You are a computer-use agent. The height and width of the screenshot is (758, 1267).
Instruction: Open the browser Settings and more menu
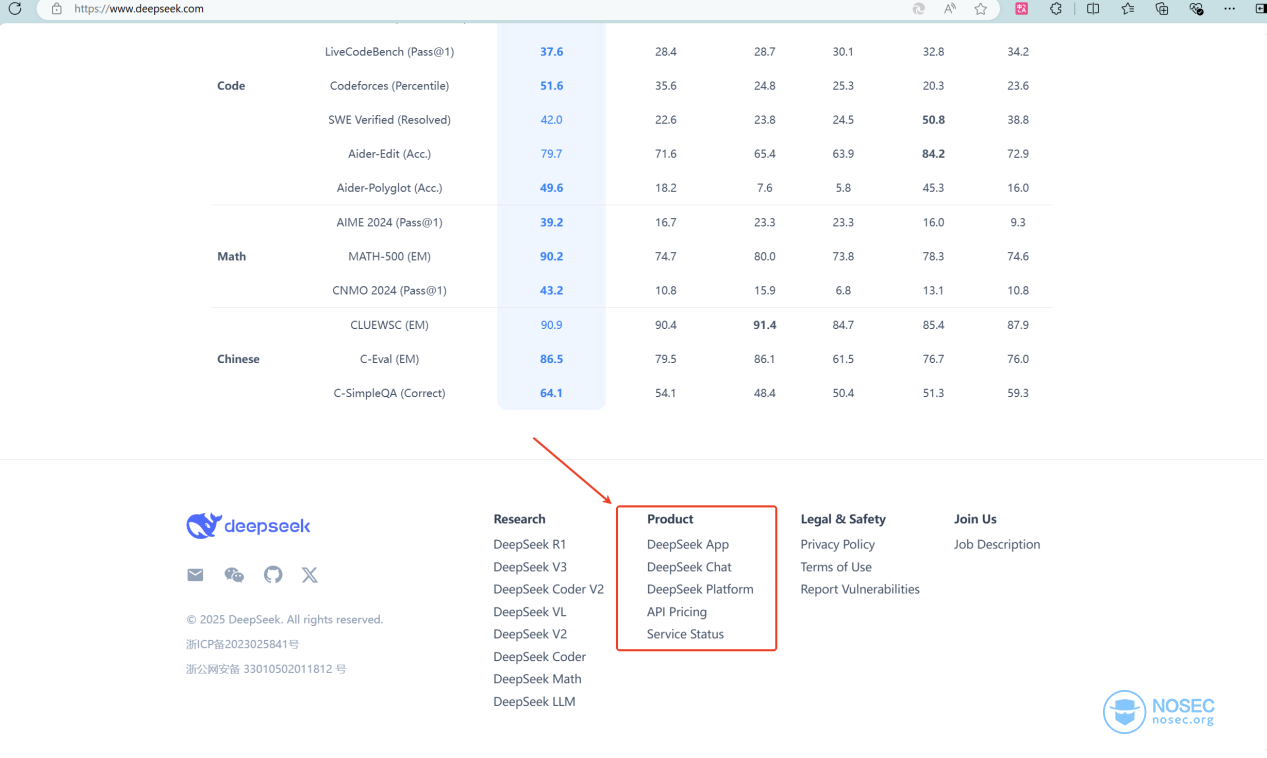point(1230,9)
